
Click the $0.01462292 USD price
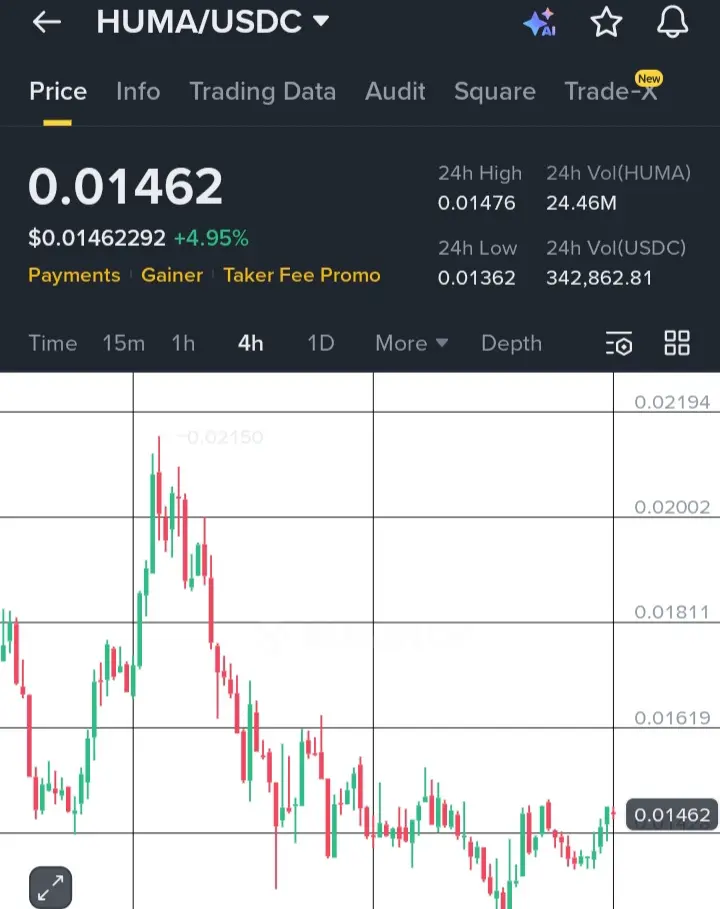pyautogui.click(x=97, y=238)
